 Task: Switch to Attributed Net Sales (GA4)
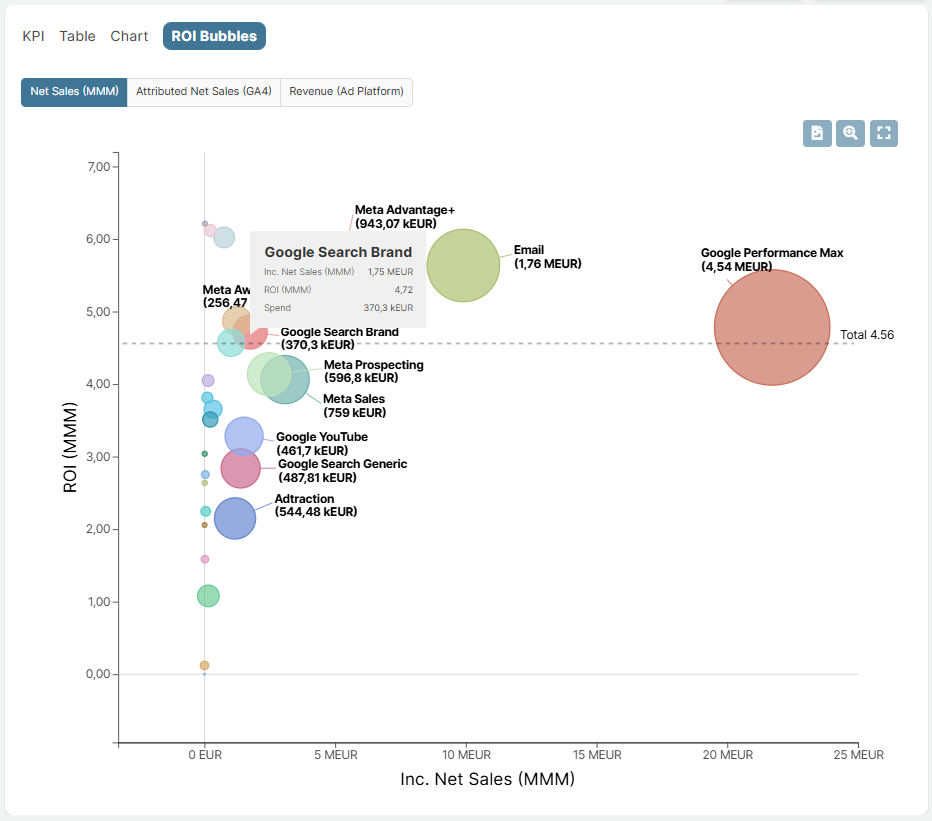pyautogui.click(x=203, y=92)
